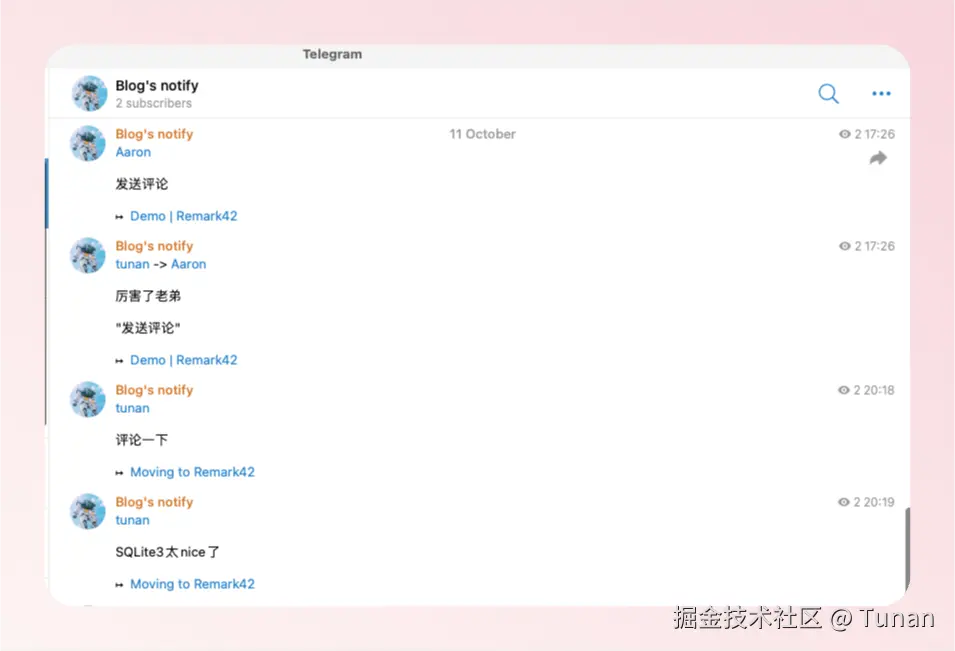Click Aaron name in tunan -> Aaron line
Image resolution: width=955 pixels, height=651 pixels.
pyautogui.click(x=188, y=264)
